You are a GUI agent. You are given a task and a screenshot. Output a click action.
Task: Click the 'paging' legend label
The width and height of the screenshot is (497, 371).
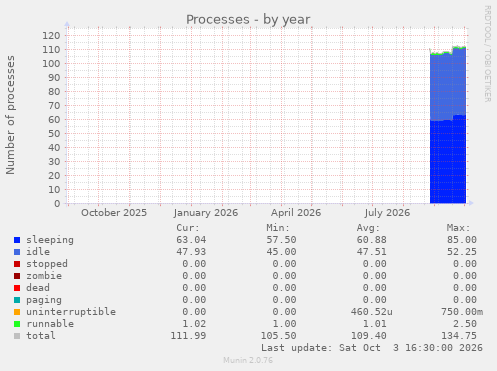tap(44, 300)
